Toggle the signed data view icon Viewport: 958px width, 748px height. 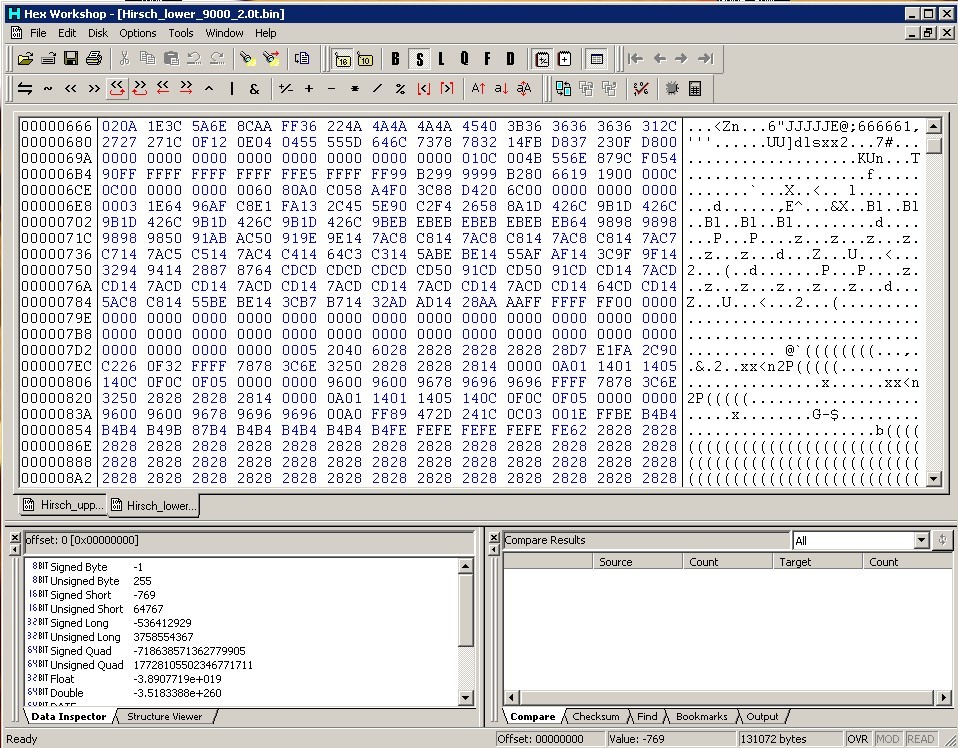point(542,59)
